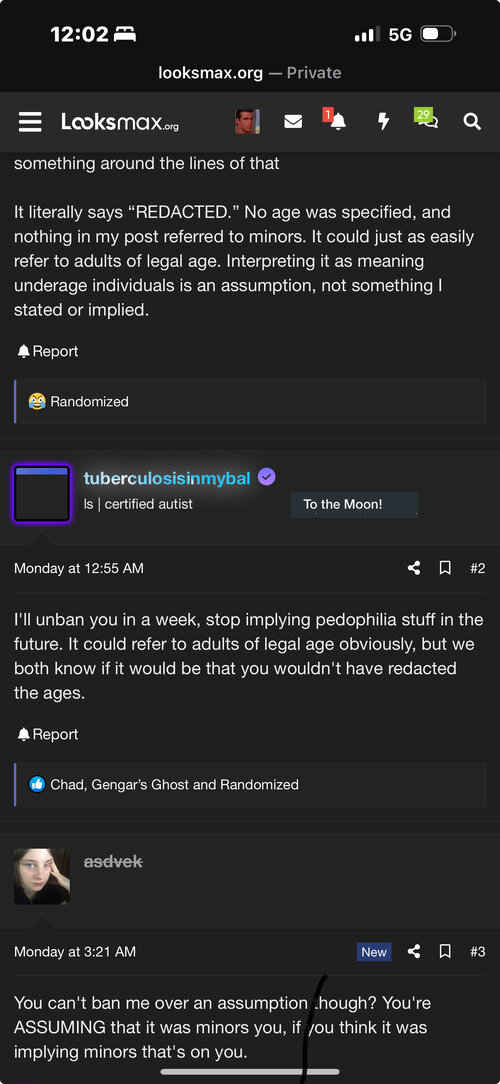Open permalink #2 of the post
Viewport: 500px width, 1084px height.
pyautogui.click(x=477, y=568)
